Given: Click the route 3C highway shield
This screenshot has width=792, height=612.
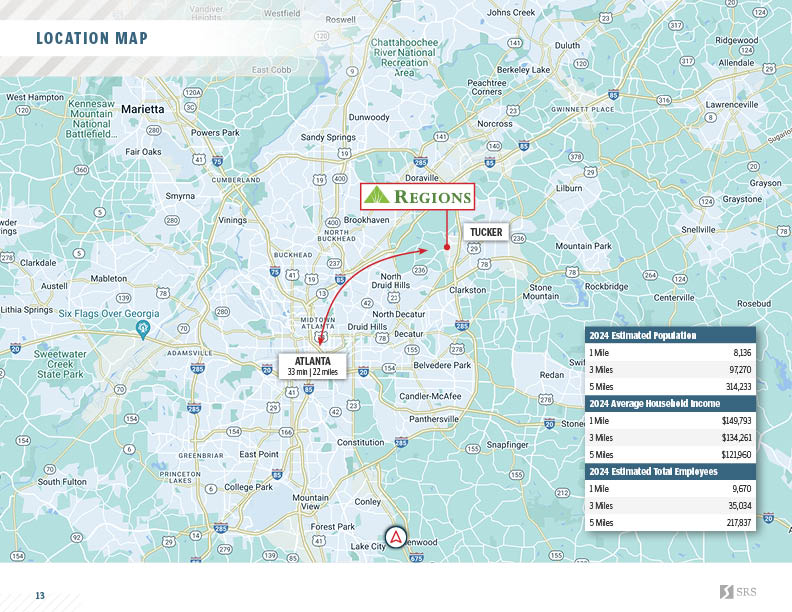Looking at the screenshot, I should 190,107.
